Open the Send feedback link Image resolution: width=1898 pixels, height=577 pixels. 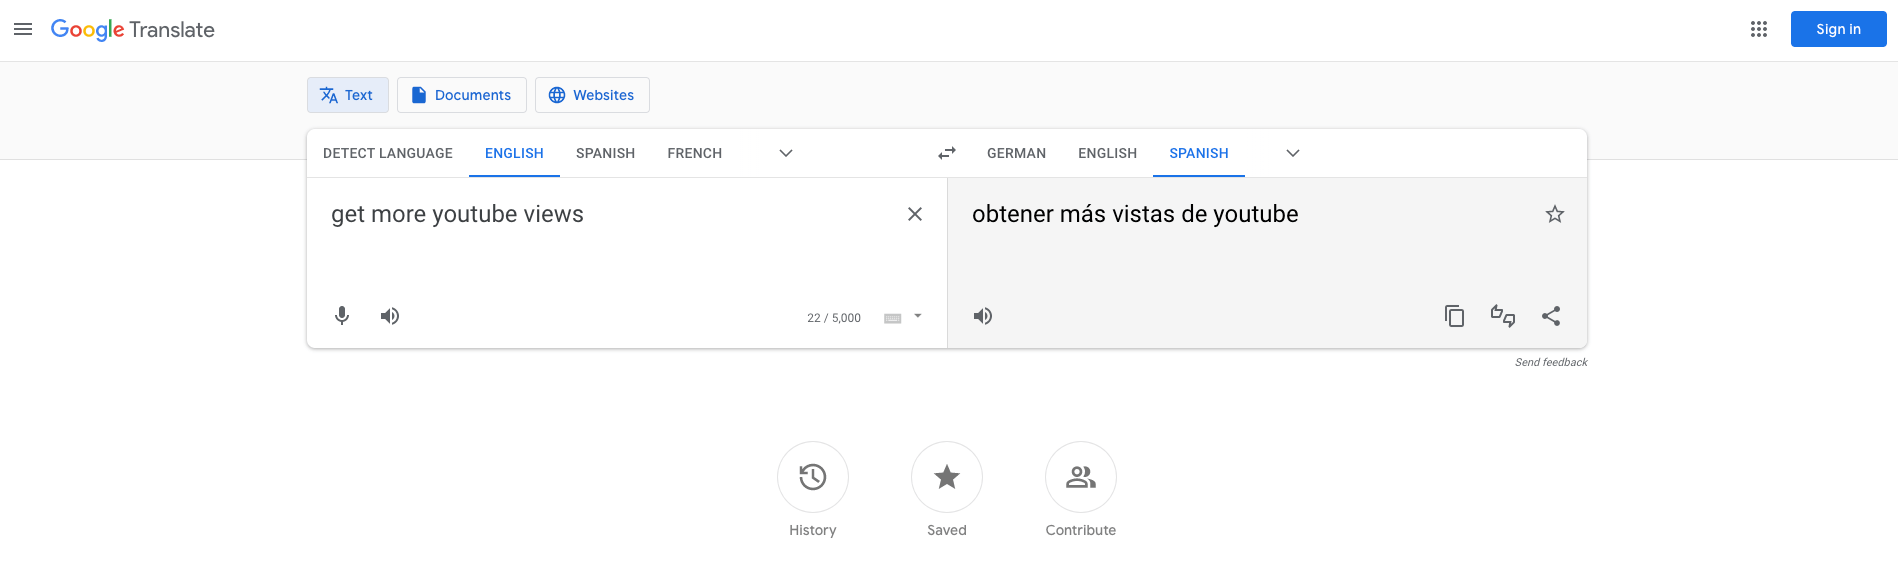click(x=1551, y=362)
